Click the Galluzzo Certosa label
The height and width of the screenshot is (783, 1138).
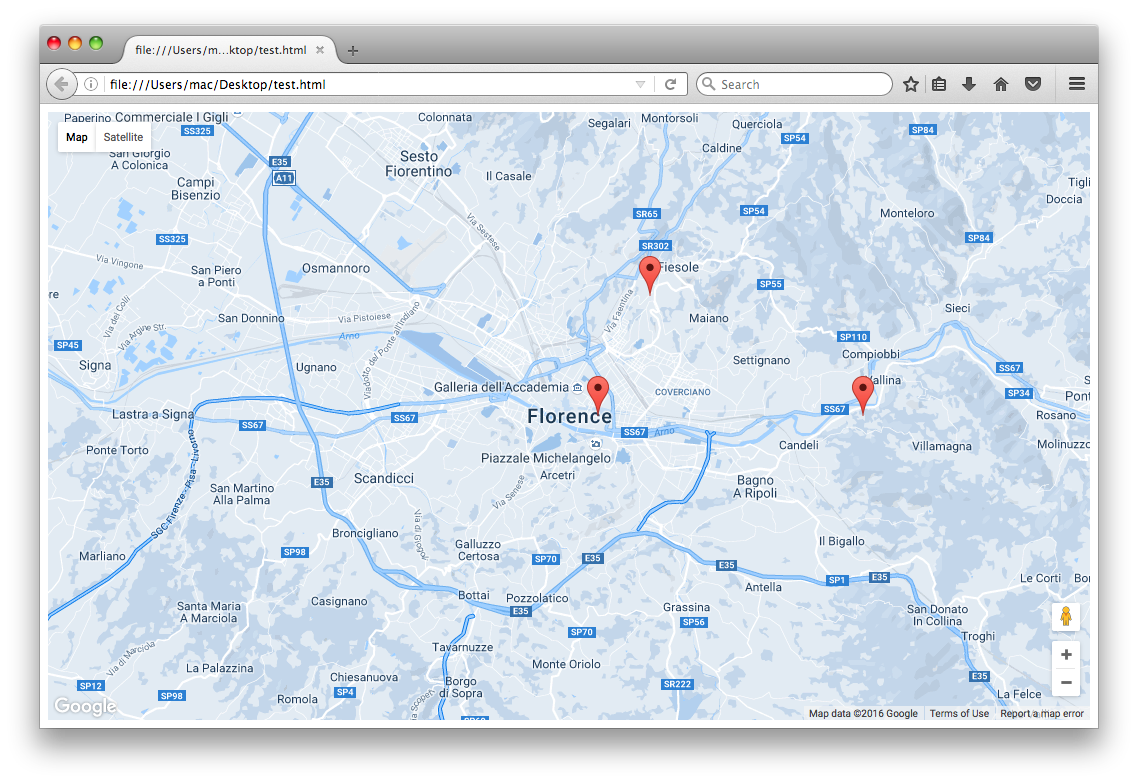(x=478, y=550)
